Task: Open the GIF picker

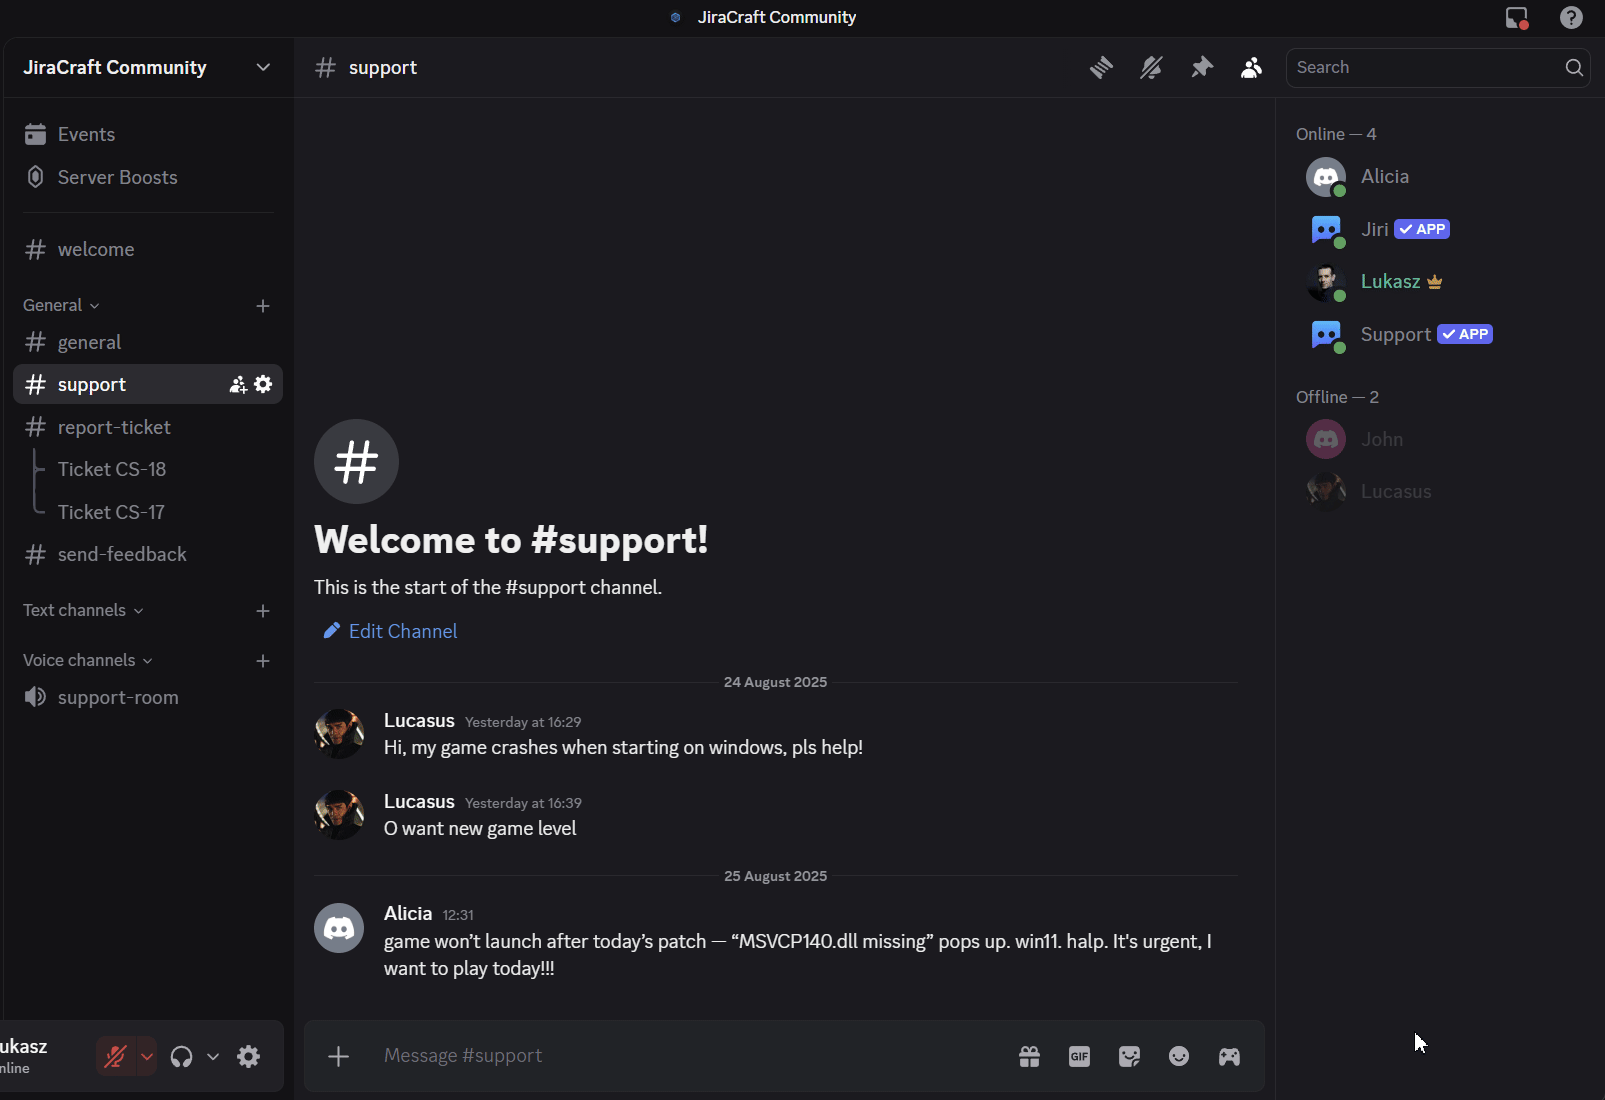Action: 1079,1056
